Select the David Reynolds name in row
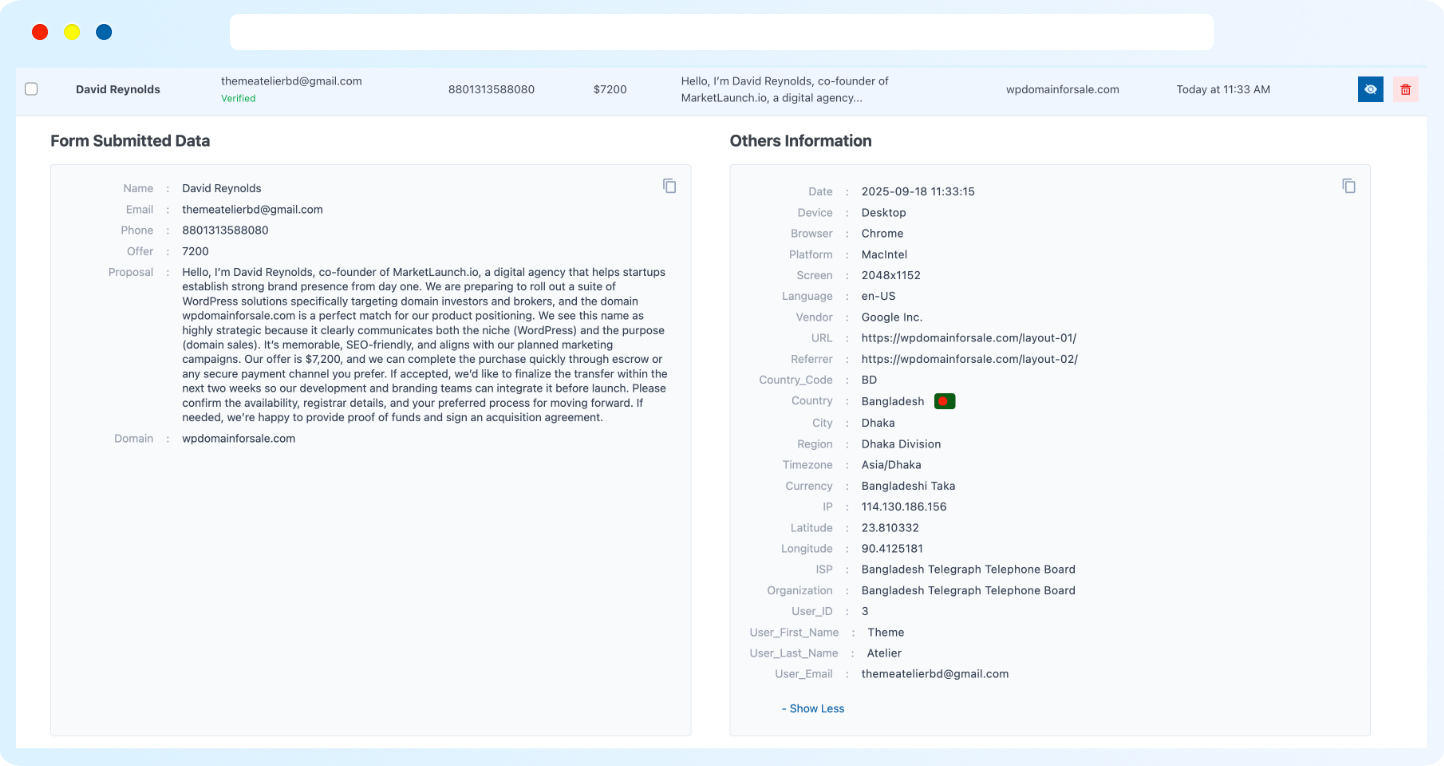Image resolution: width=1444 pixels, height=766 pixels. click(118, 89)
